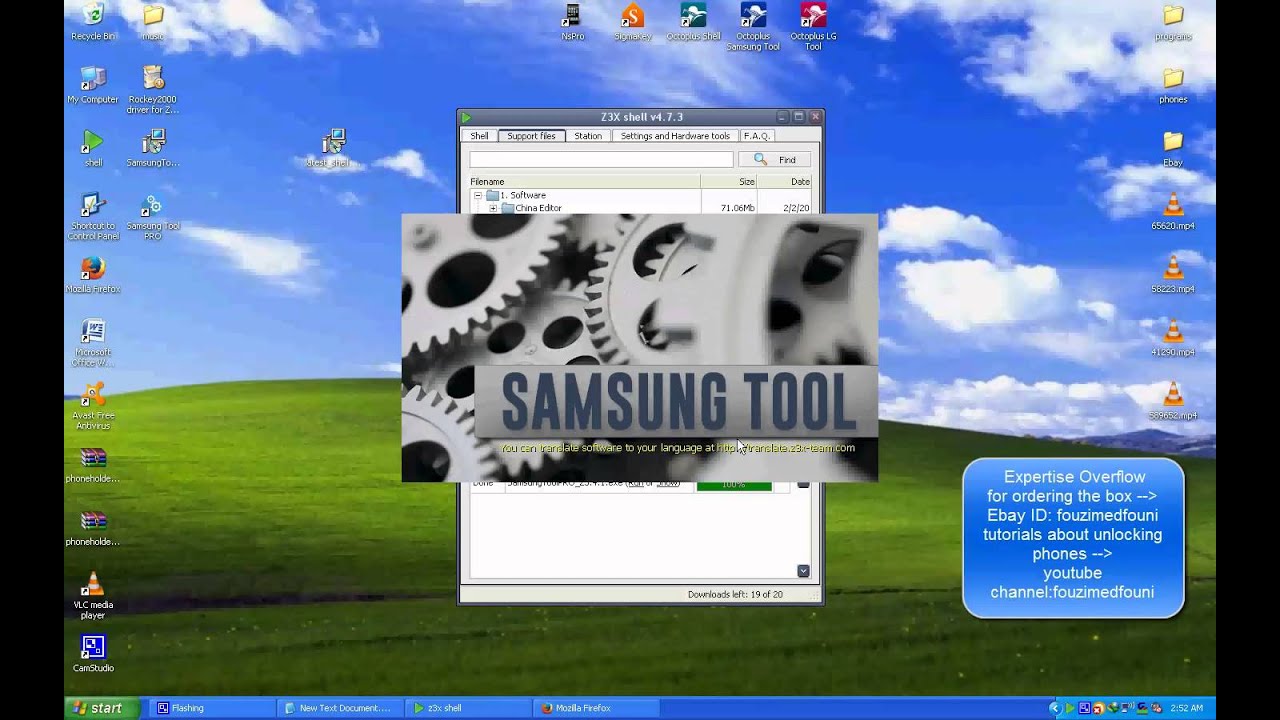Image resolution: width=1280 pixels, height=720 pixels.
Task: Select the Support files tab
Action: [x=531, y=136]
